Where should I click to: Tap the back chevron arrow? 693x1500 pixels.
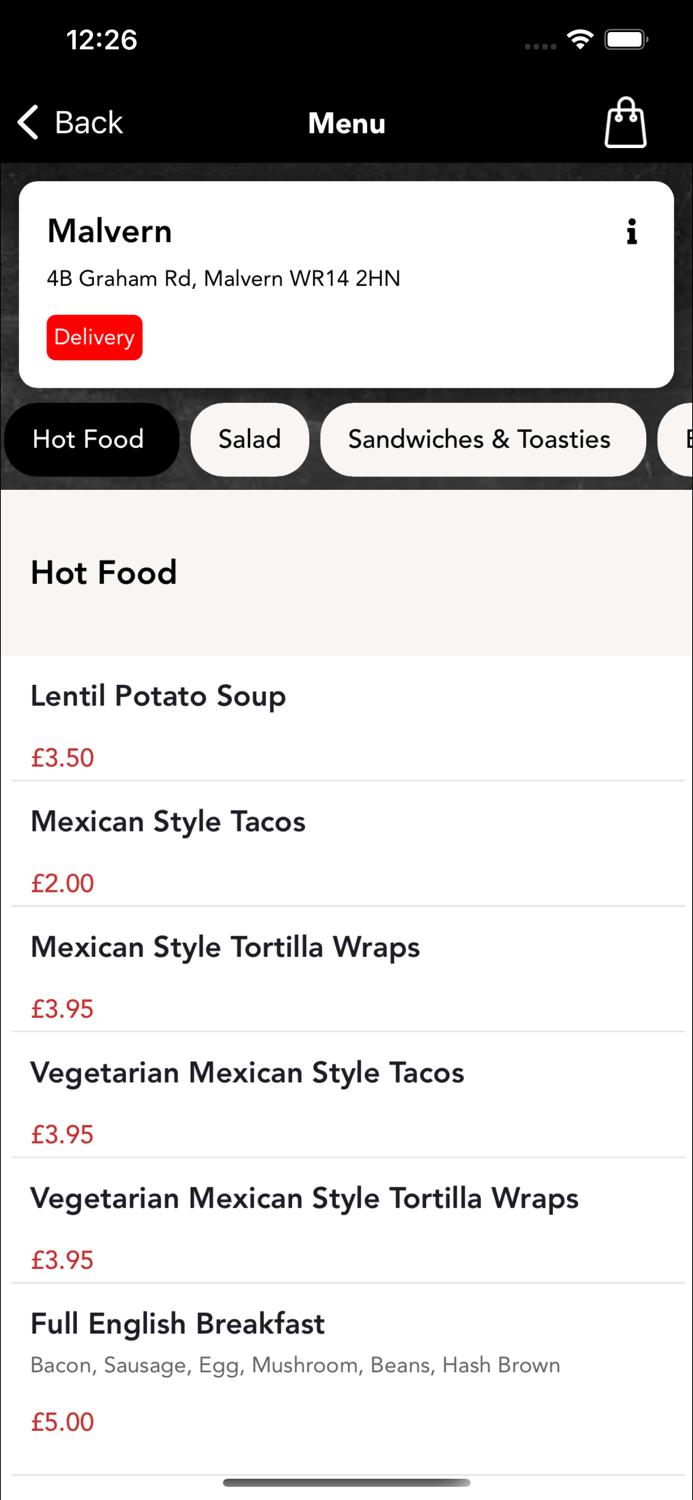point(28,123)
